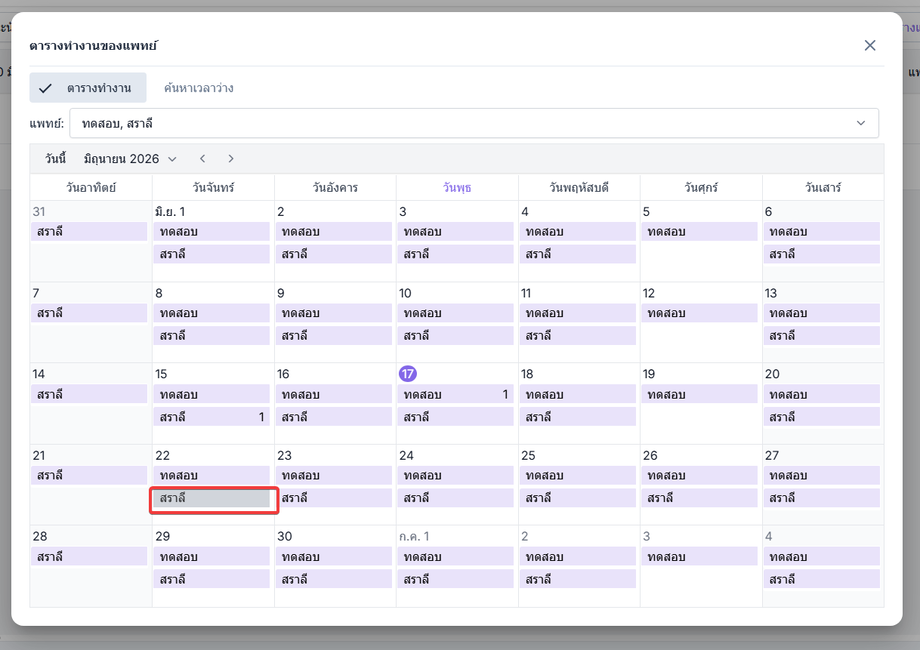Select ทดสอบ entry on June 16
Viewport: 920px width, 650px height.
(x=333, y=394)
